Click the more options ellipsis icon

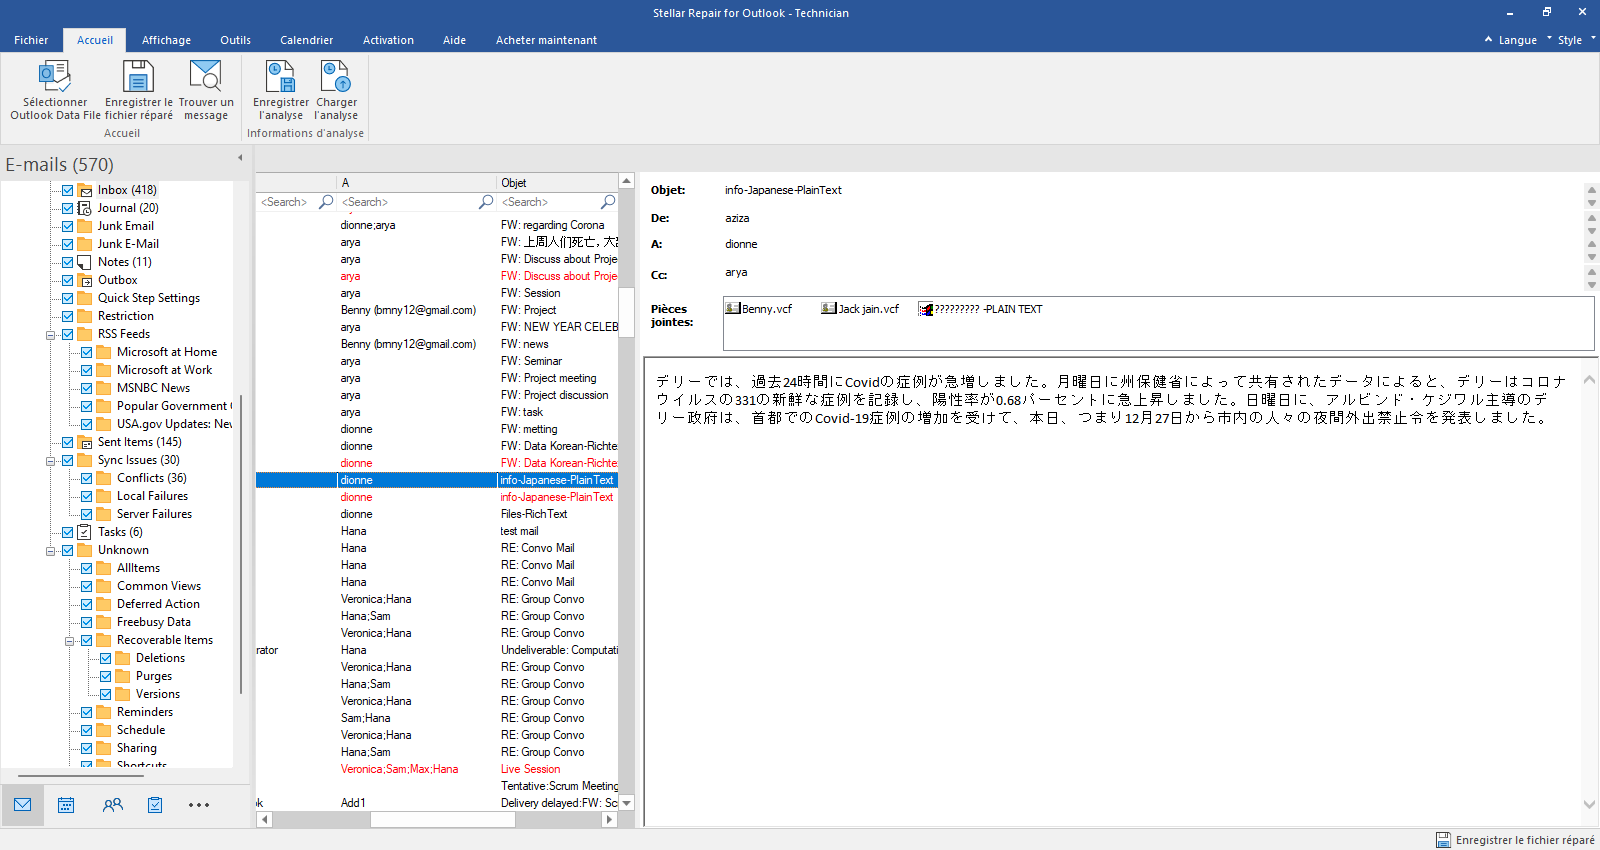tap(199, 805)
